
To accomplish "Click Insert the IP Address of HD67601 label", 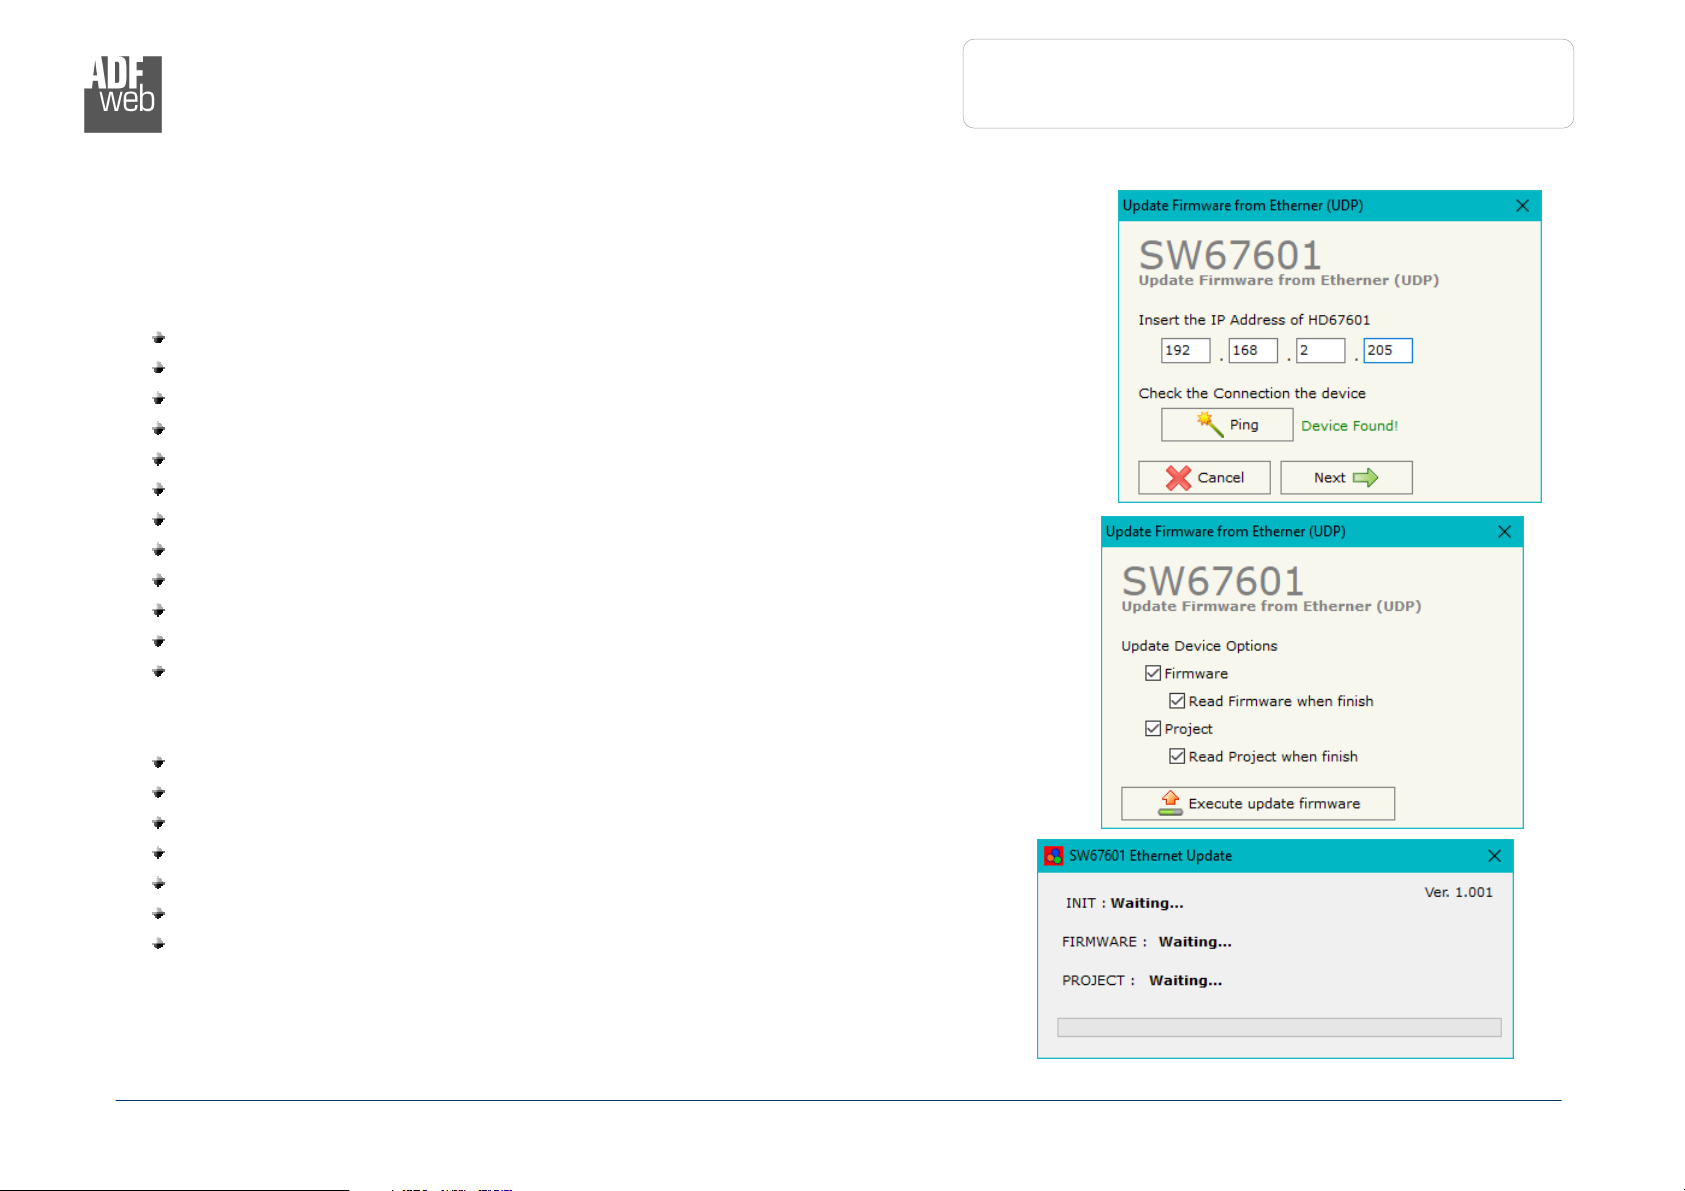I will (1254, 320).
